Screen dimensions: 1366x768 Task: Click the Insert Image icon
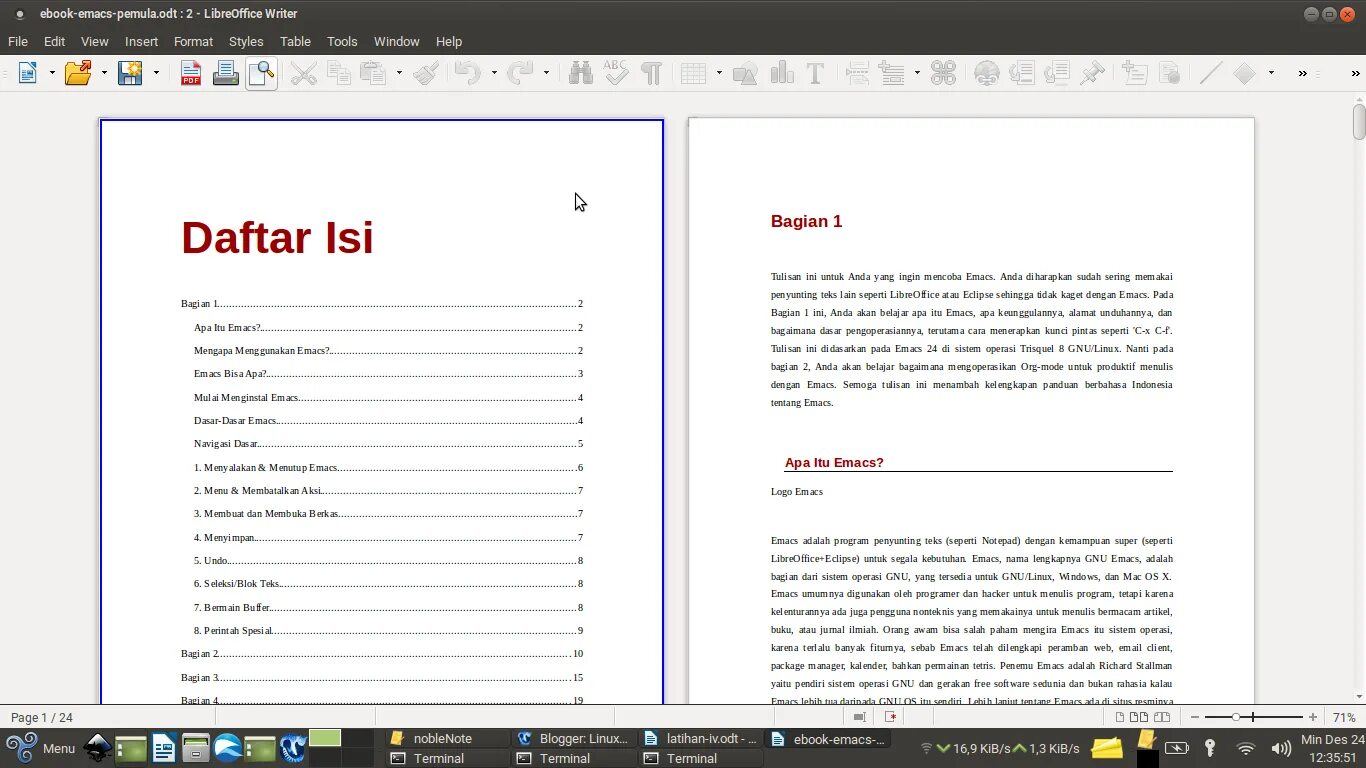point(745,73)
